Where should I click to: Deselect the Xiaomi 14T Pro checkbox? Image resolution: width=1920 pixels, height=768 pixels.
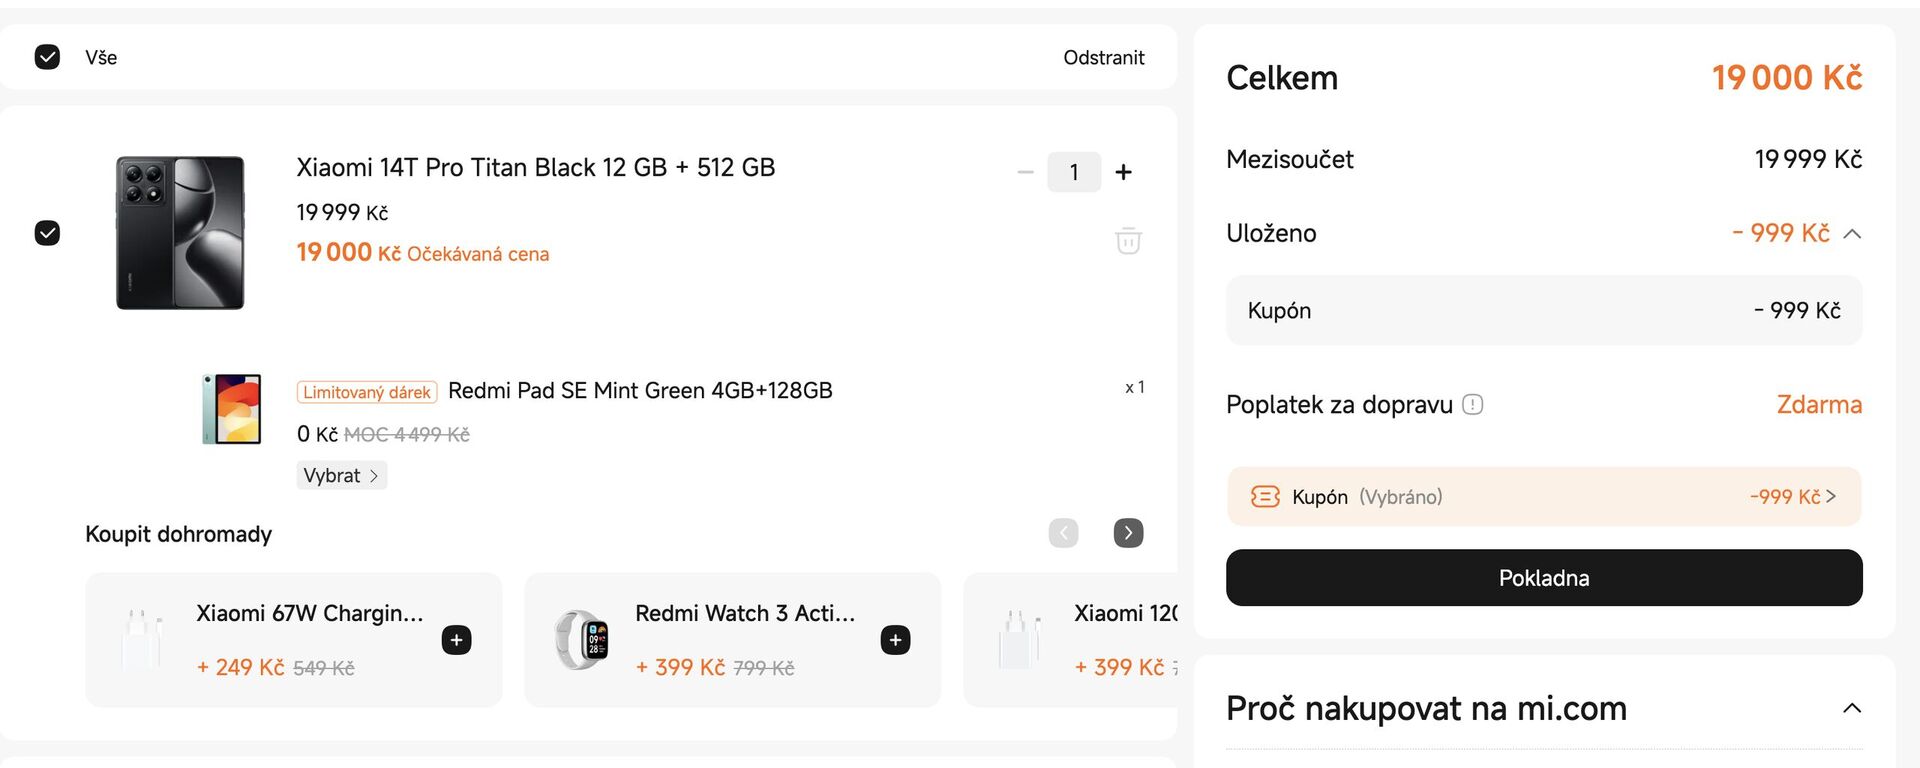coord(47,233)
